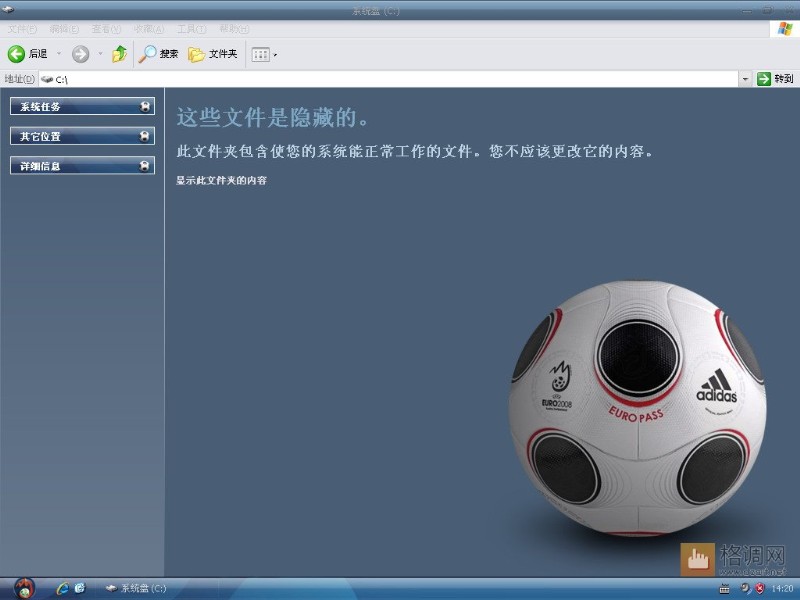Click the keyboard input tray icon
The image size is (800, 600).
(724, 589)
